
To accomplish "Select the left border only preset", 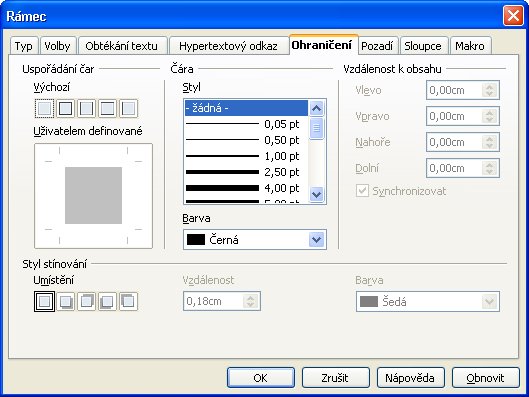I will point(128,109).
